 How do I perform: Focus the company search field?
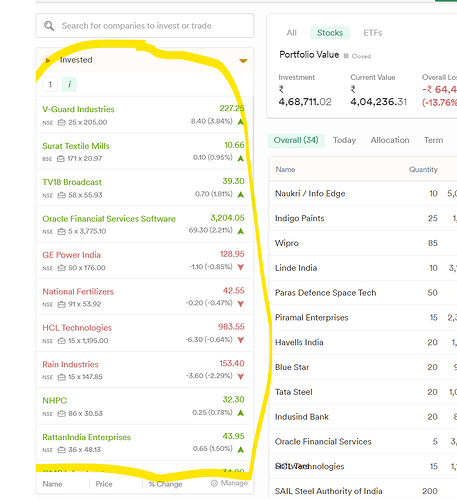click(145, 26)
